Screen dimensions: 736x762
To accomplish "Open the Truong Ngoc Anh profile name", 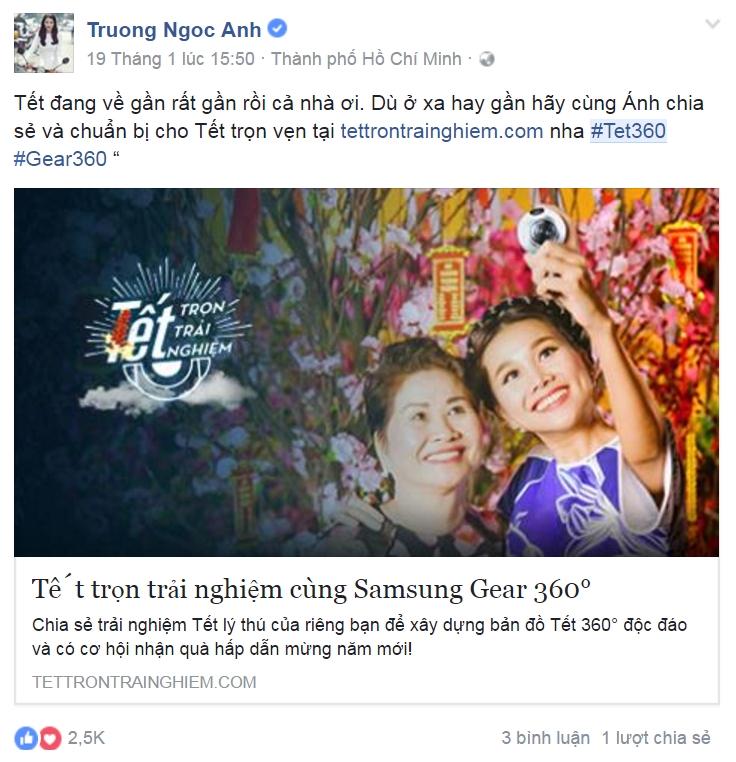I will 174,30.
